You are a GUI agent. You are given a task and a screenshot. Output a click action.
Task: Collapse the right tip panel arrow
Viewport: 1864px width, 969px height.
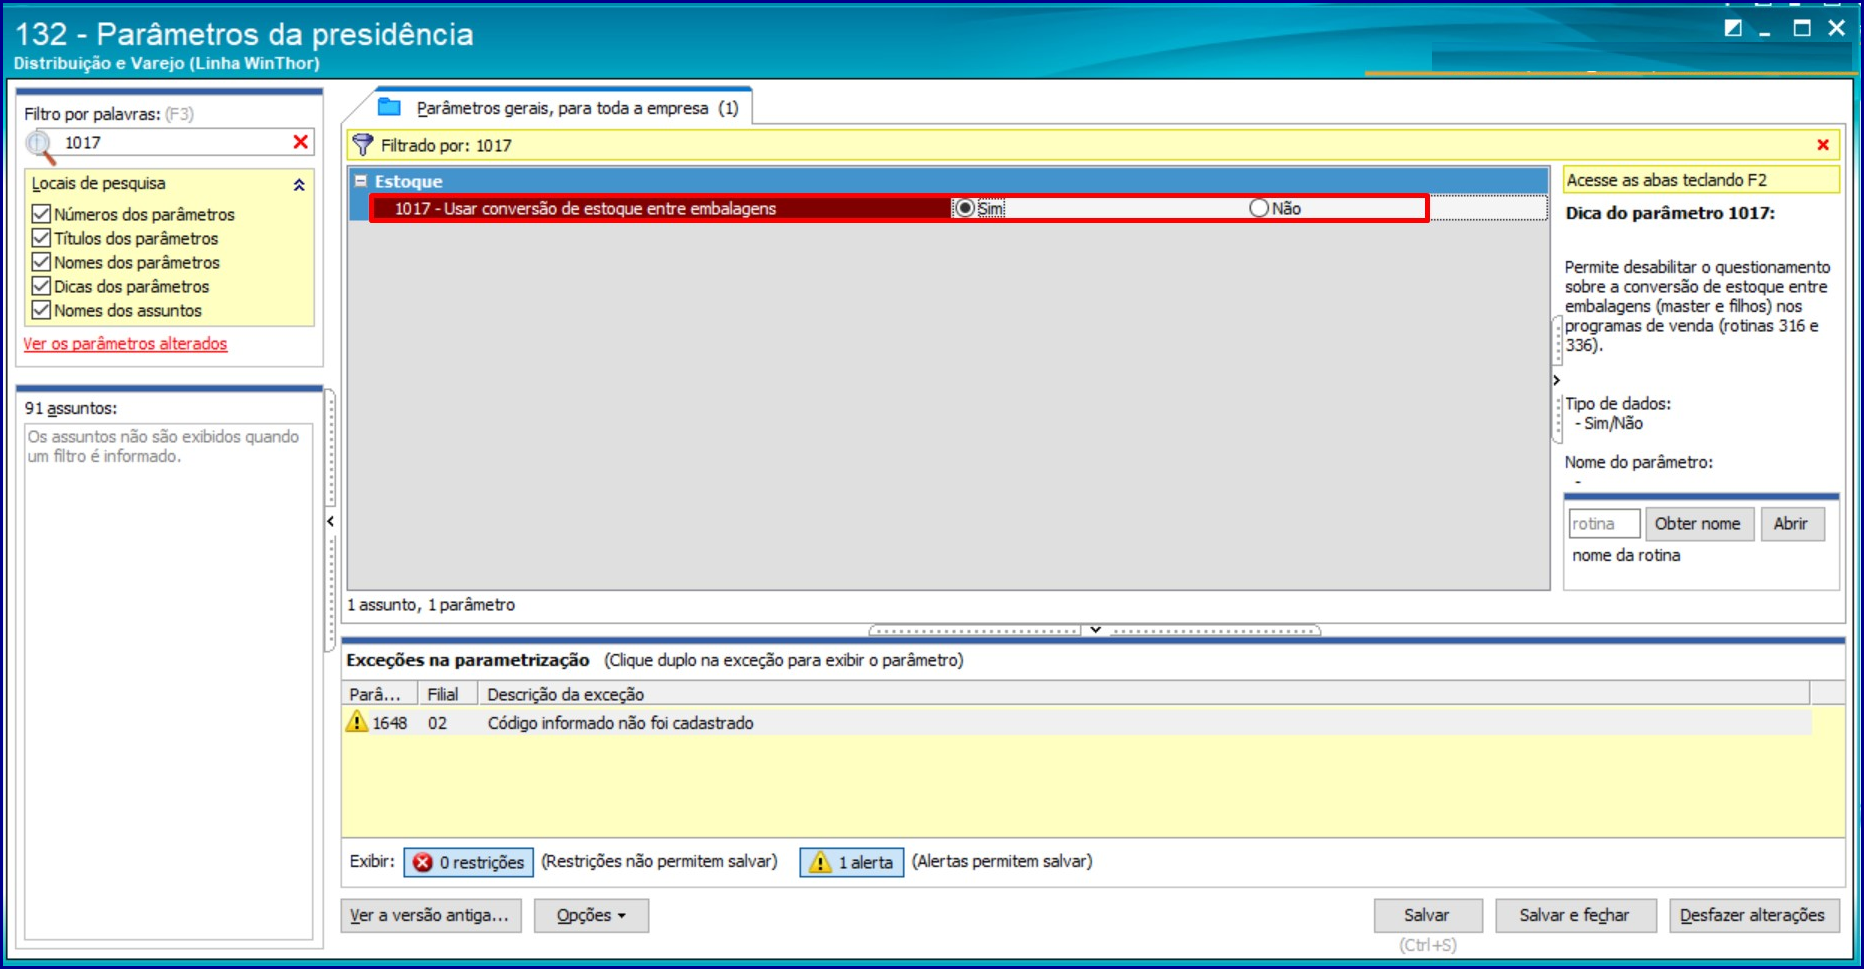click(x=1556, y=380)
